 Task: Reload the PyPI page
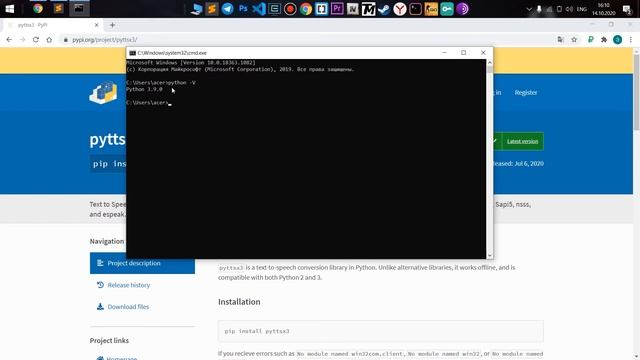point(36,40)
